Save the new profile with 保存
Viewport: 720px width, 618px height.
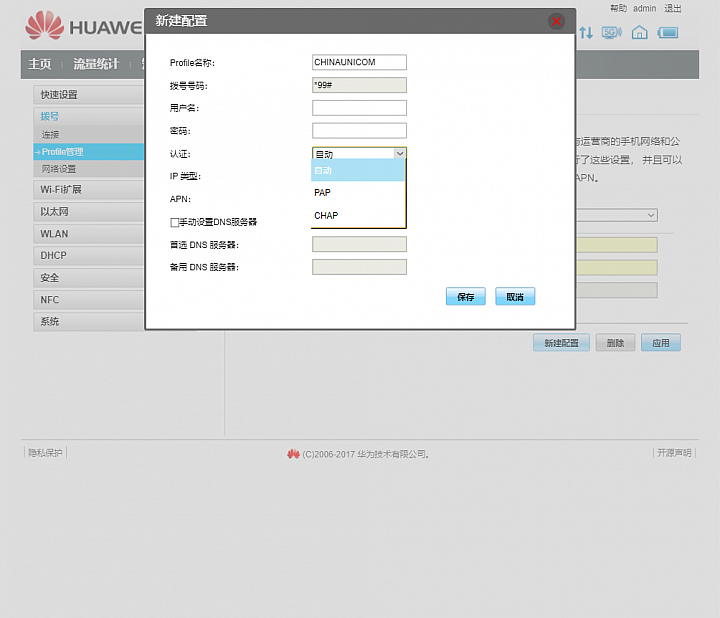coord(466,297)
